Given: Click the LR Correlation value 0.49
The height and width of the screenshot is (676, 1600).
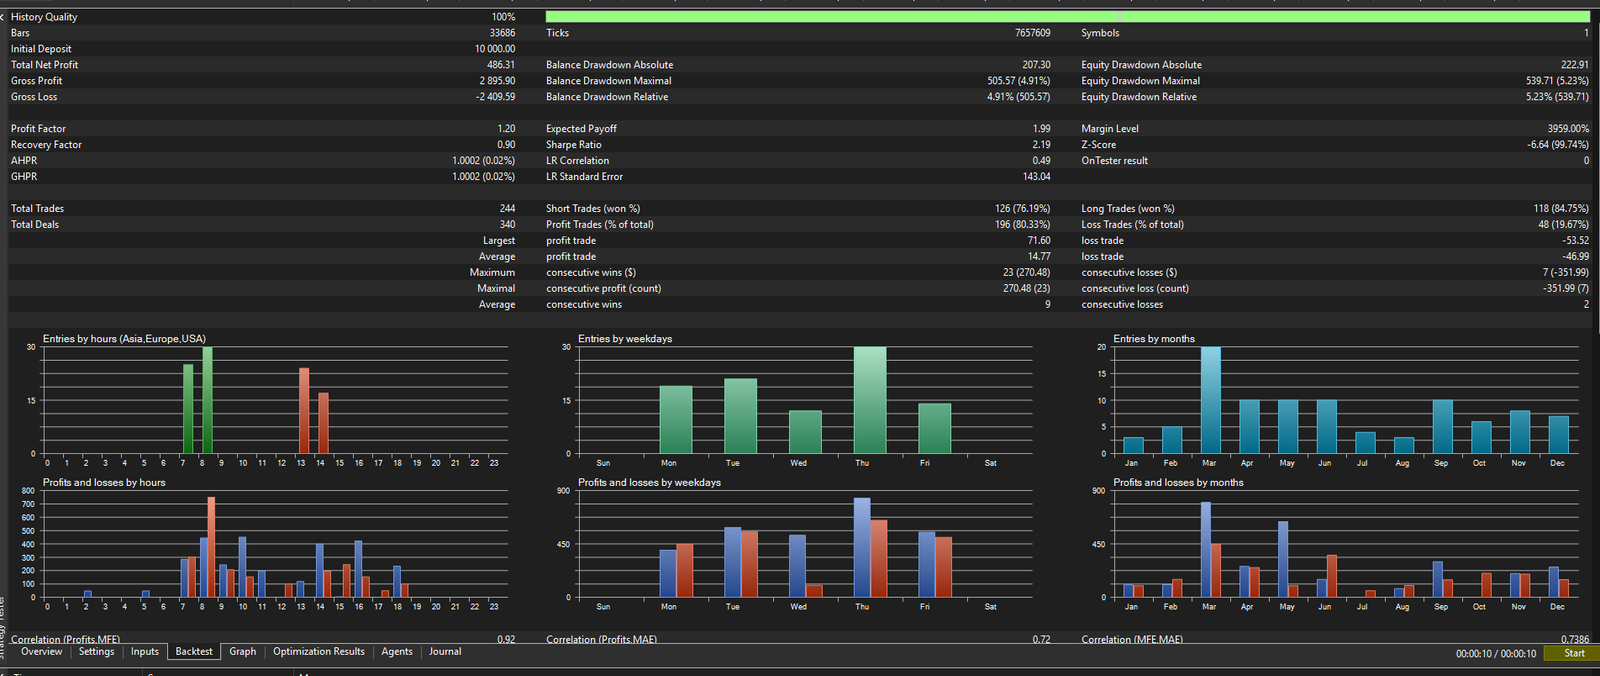Looking at the screenshot, I should coord(1041,161).
